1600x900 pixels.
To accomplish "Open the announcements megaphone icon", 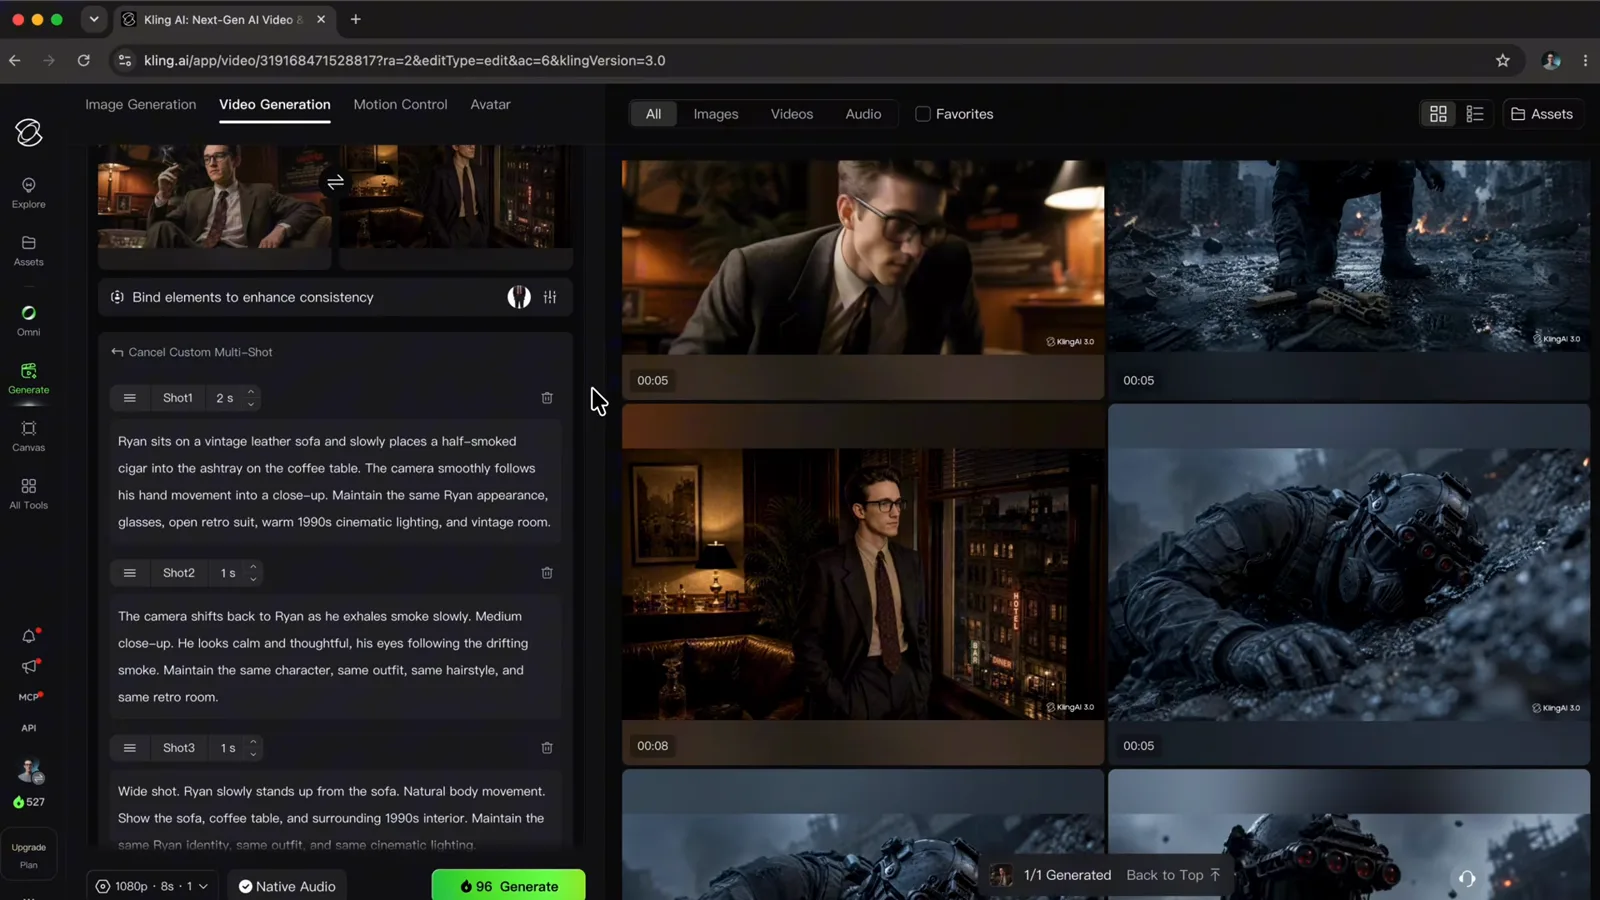I will pos(29,666).
